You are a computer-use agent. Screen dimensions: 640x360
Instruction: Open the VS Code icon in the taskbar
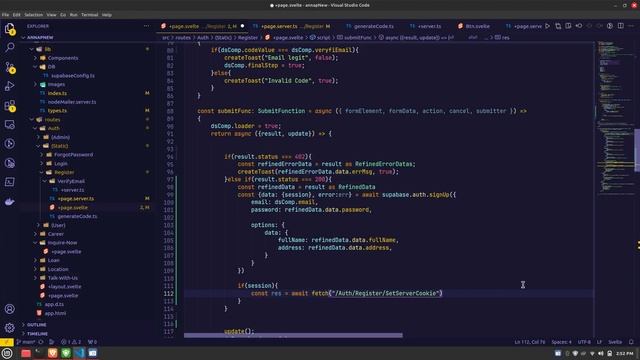coord(79,353)
